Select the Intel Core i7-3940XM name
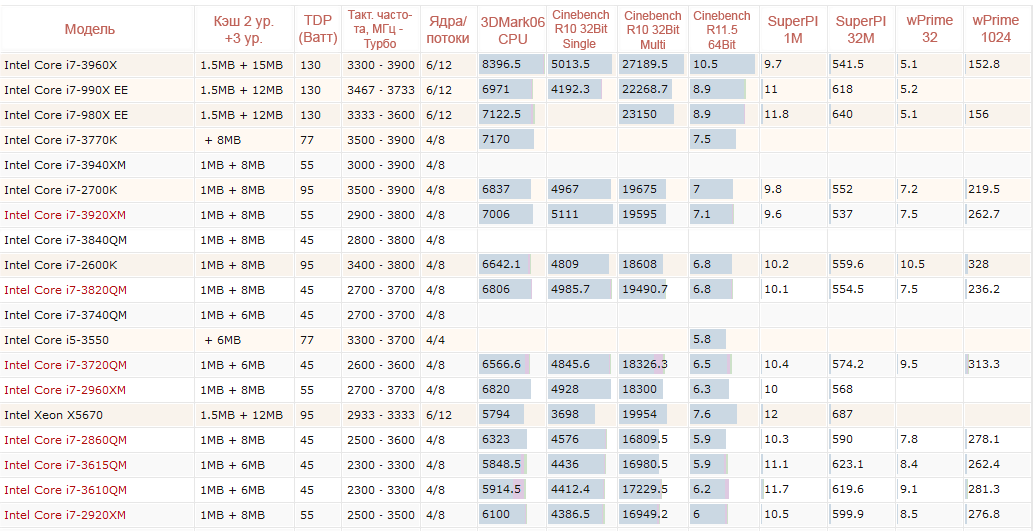 click(x=65, y=165)
